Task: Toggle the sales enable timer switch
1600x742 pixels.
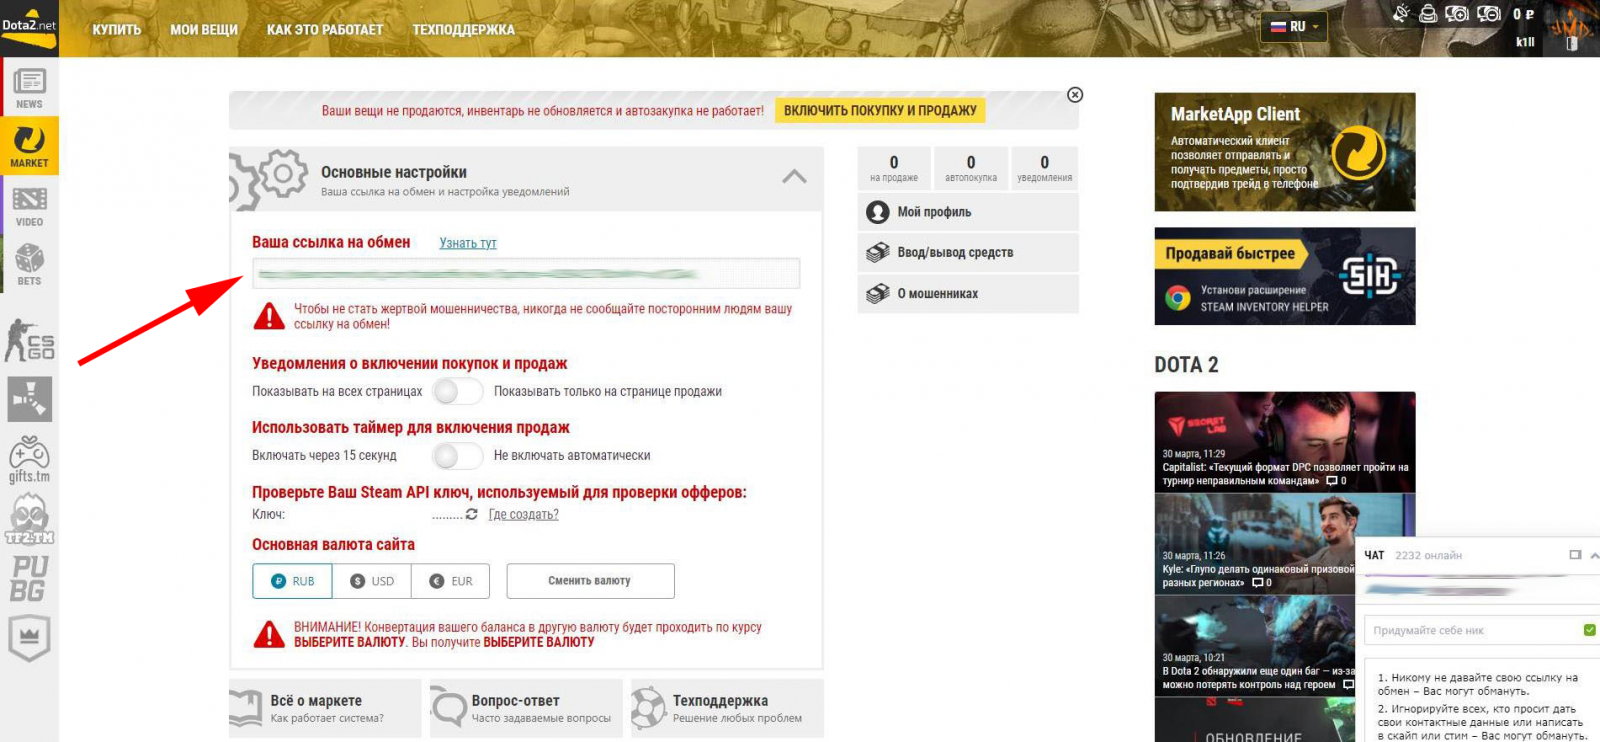Action: (458, 455)
